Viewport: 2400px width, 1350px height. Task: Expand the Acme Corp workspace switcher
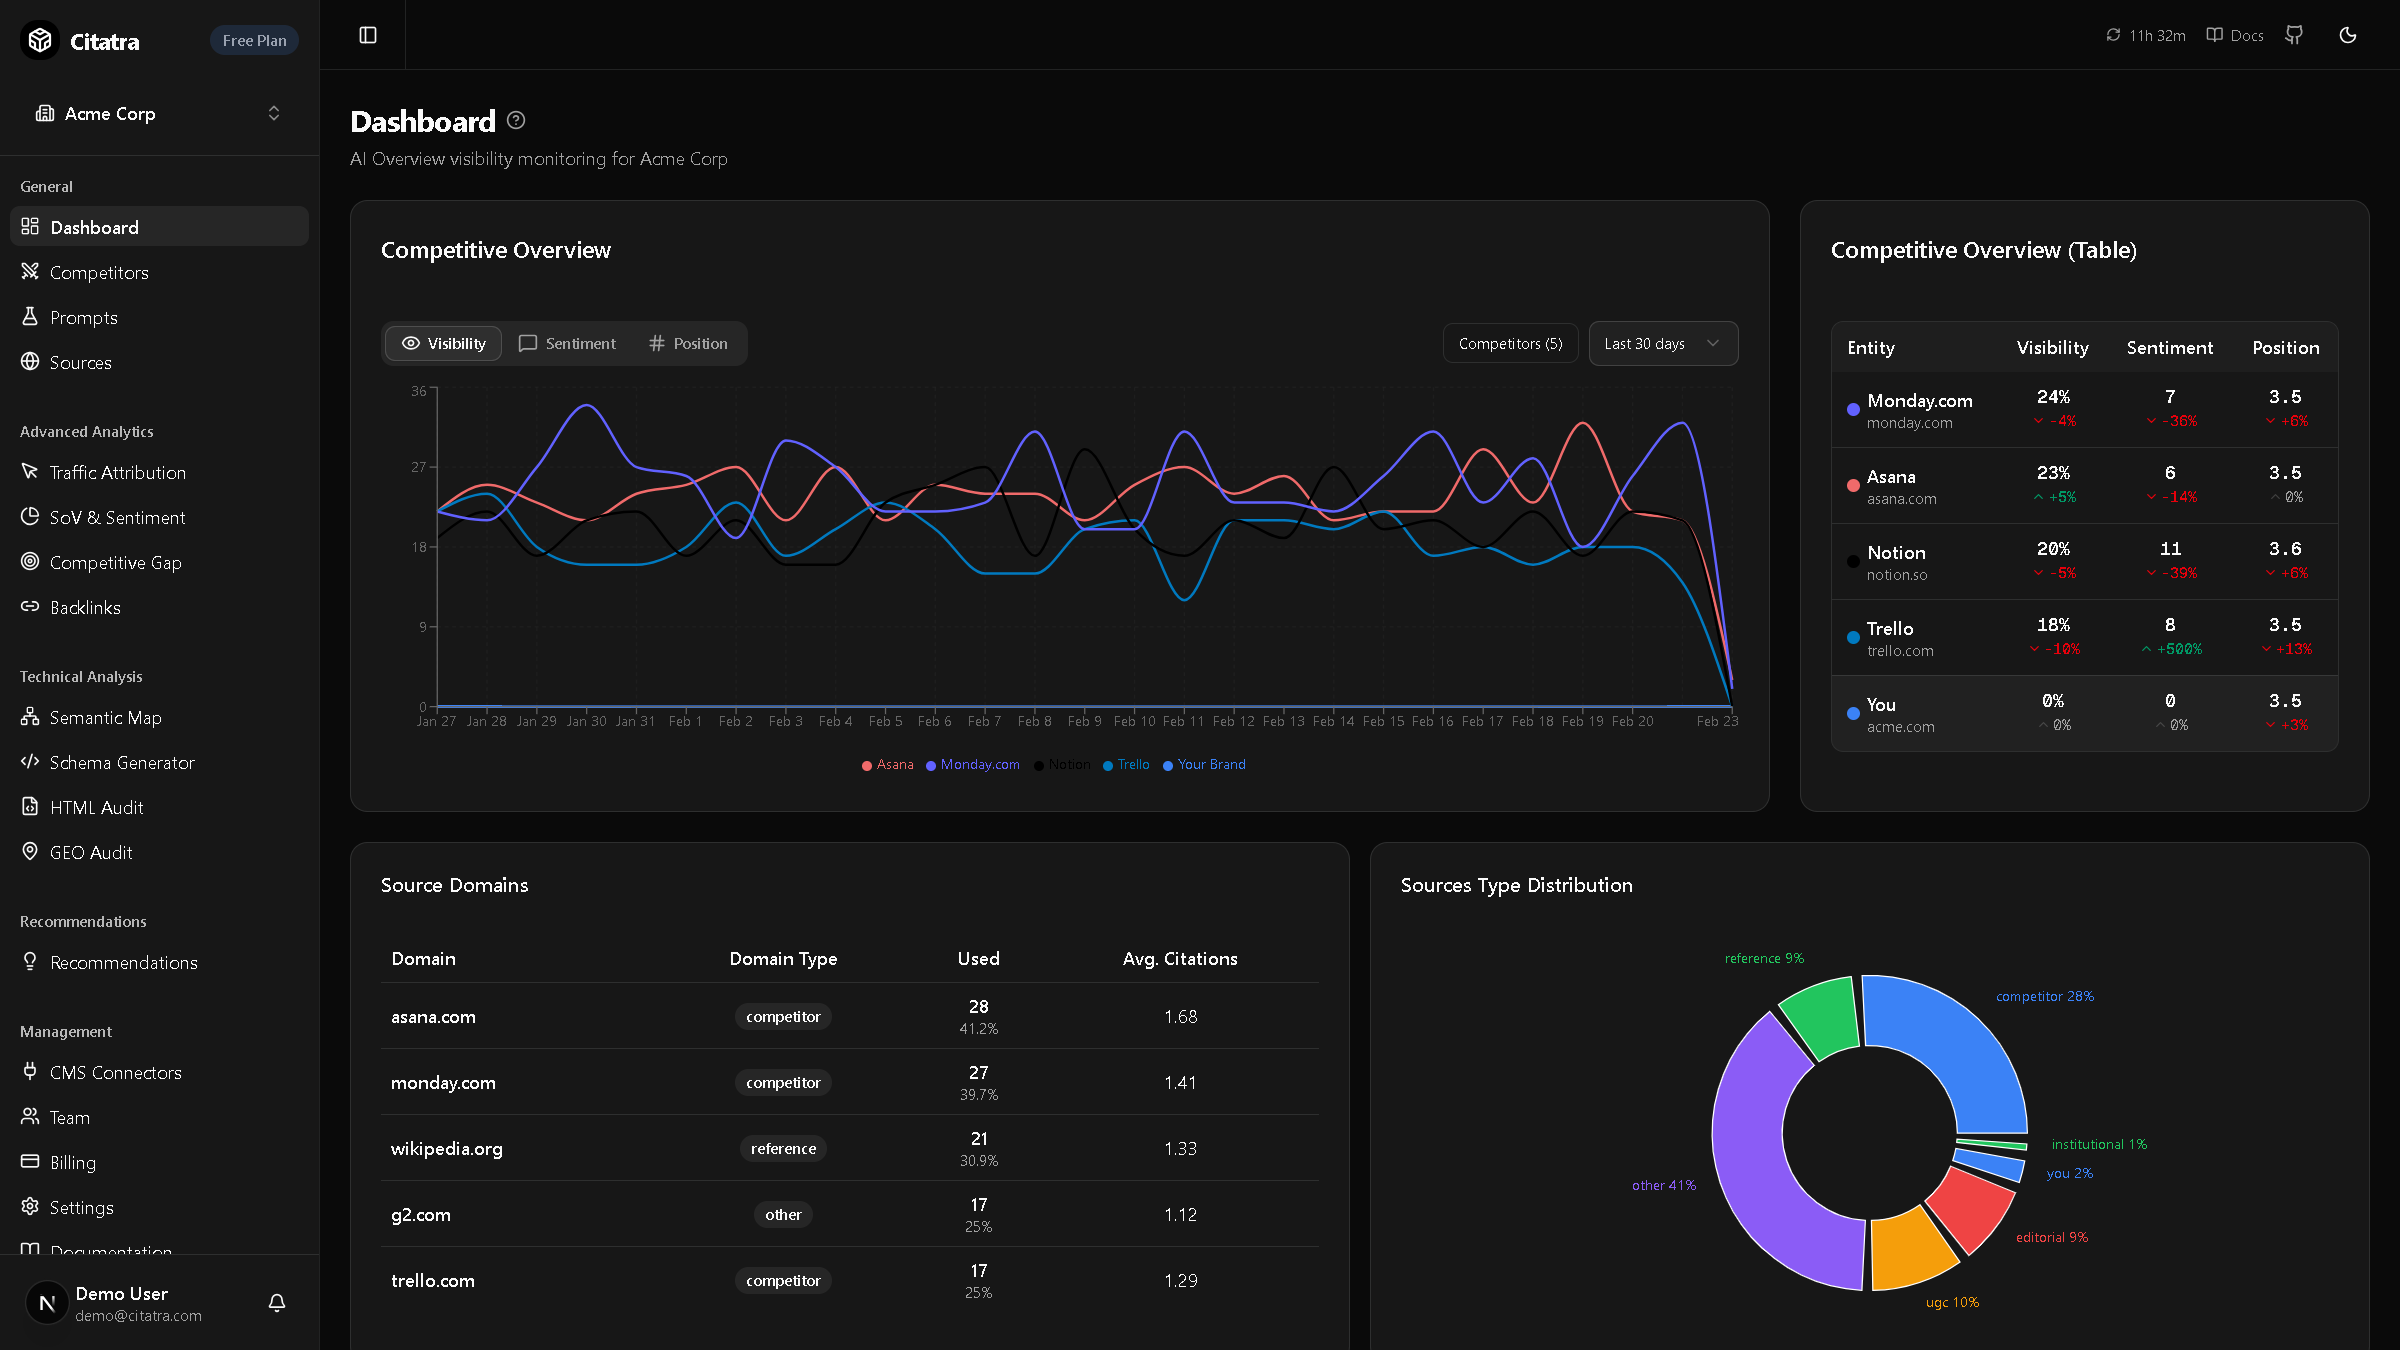coord(159,113)
